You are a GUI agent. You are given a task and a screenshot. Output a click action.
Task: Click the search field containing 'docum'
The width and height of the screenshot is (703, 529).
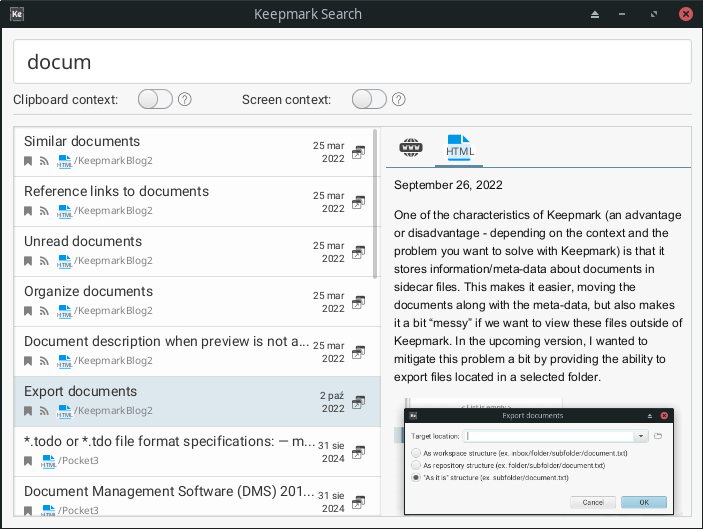coord(352,61)
